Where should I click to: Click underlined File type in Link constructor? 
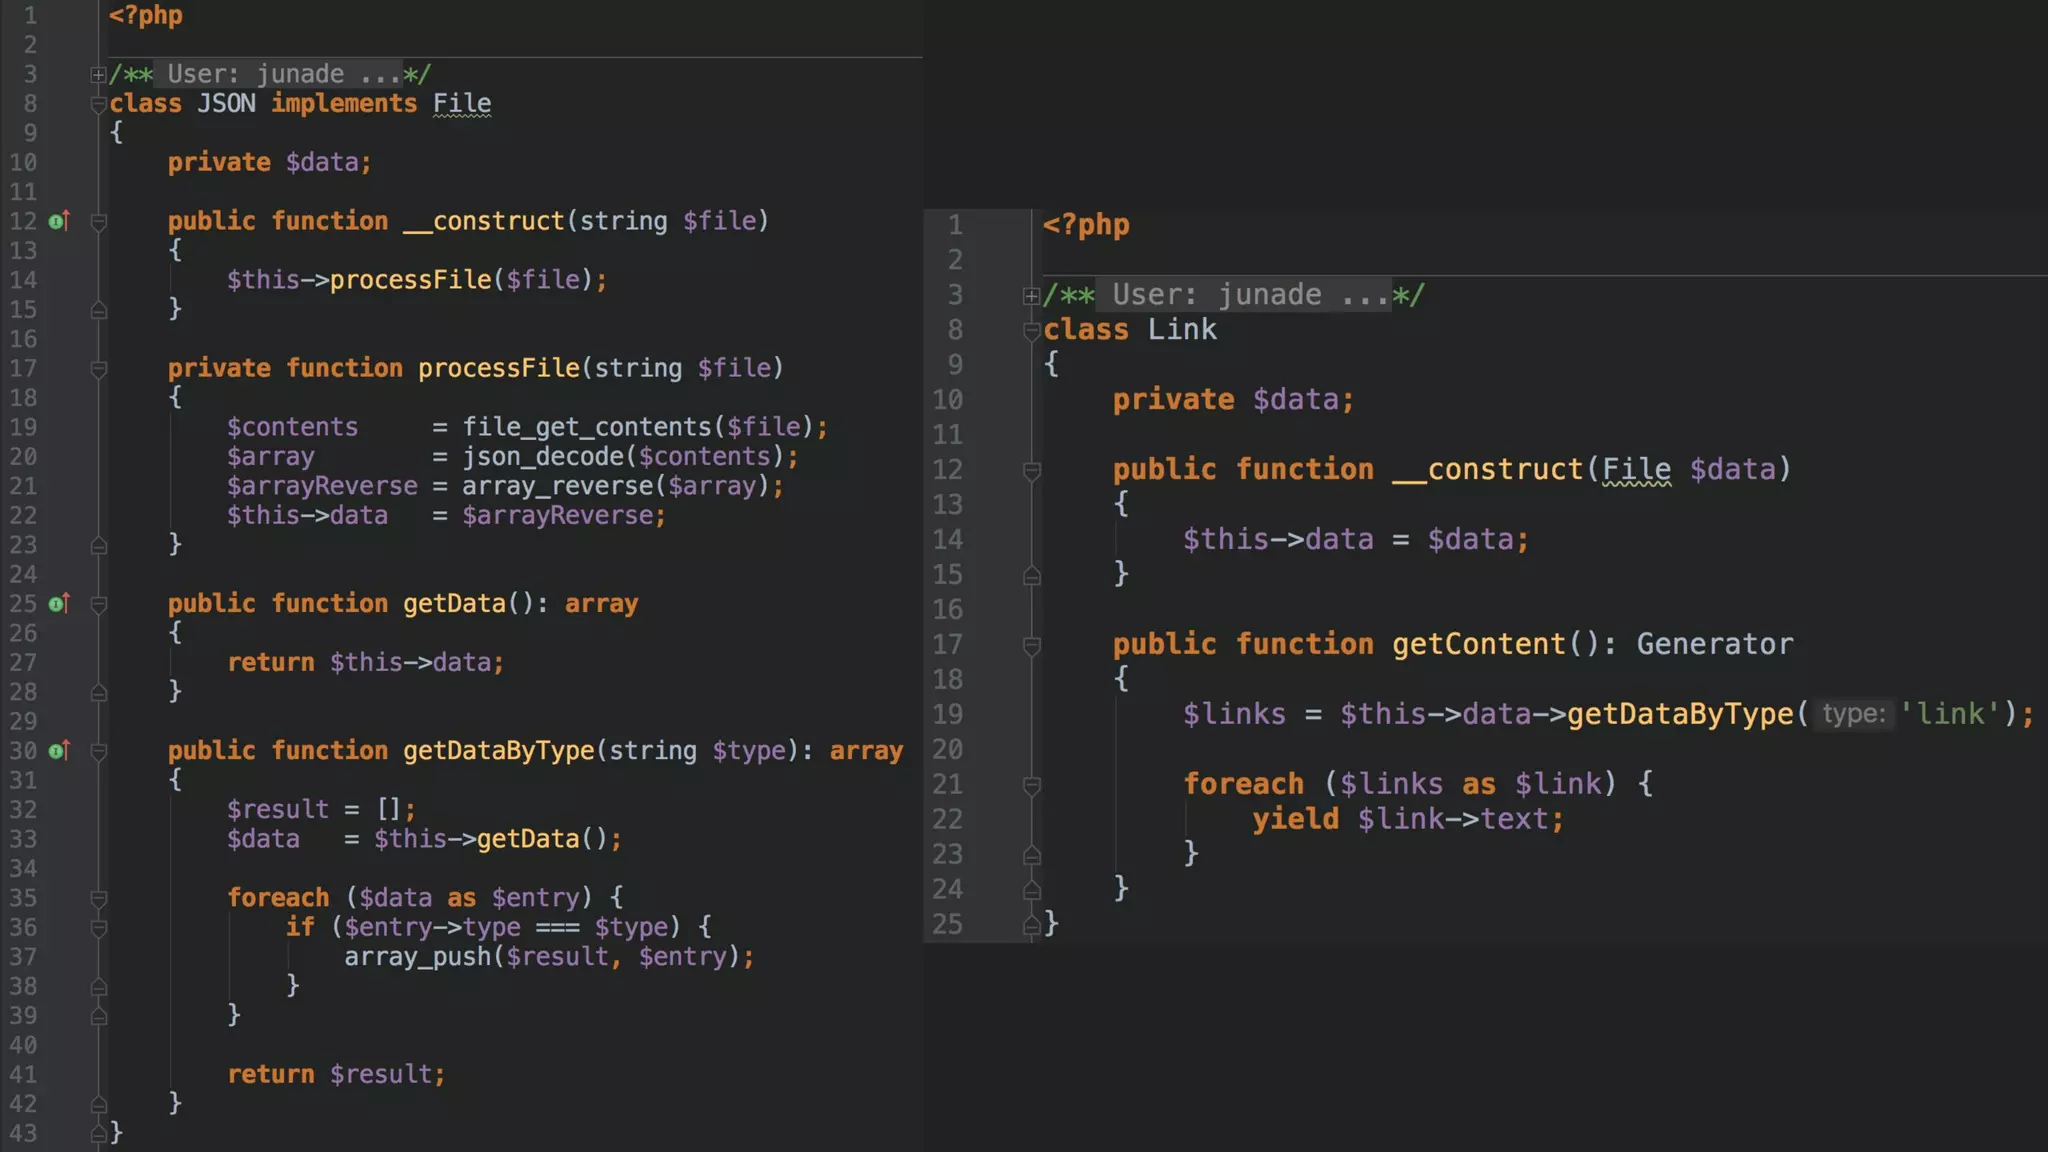pyautogui.click(x=1636, y=469)
